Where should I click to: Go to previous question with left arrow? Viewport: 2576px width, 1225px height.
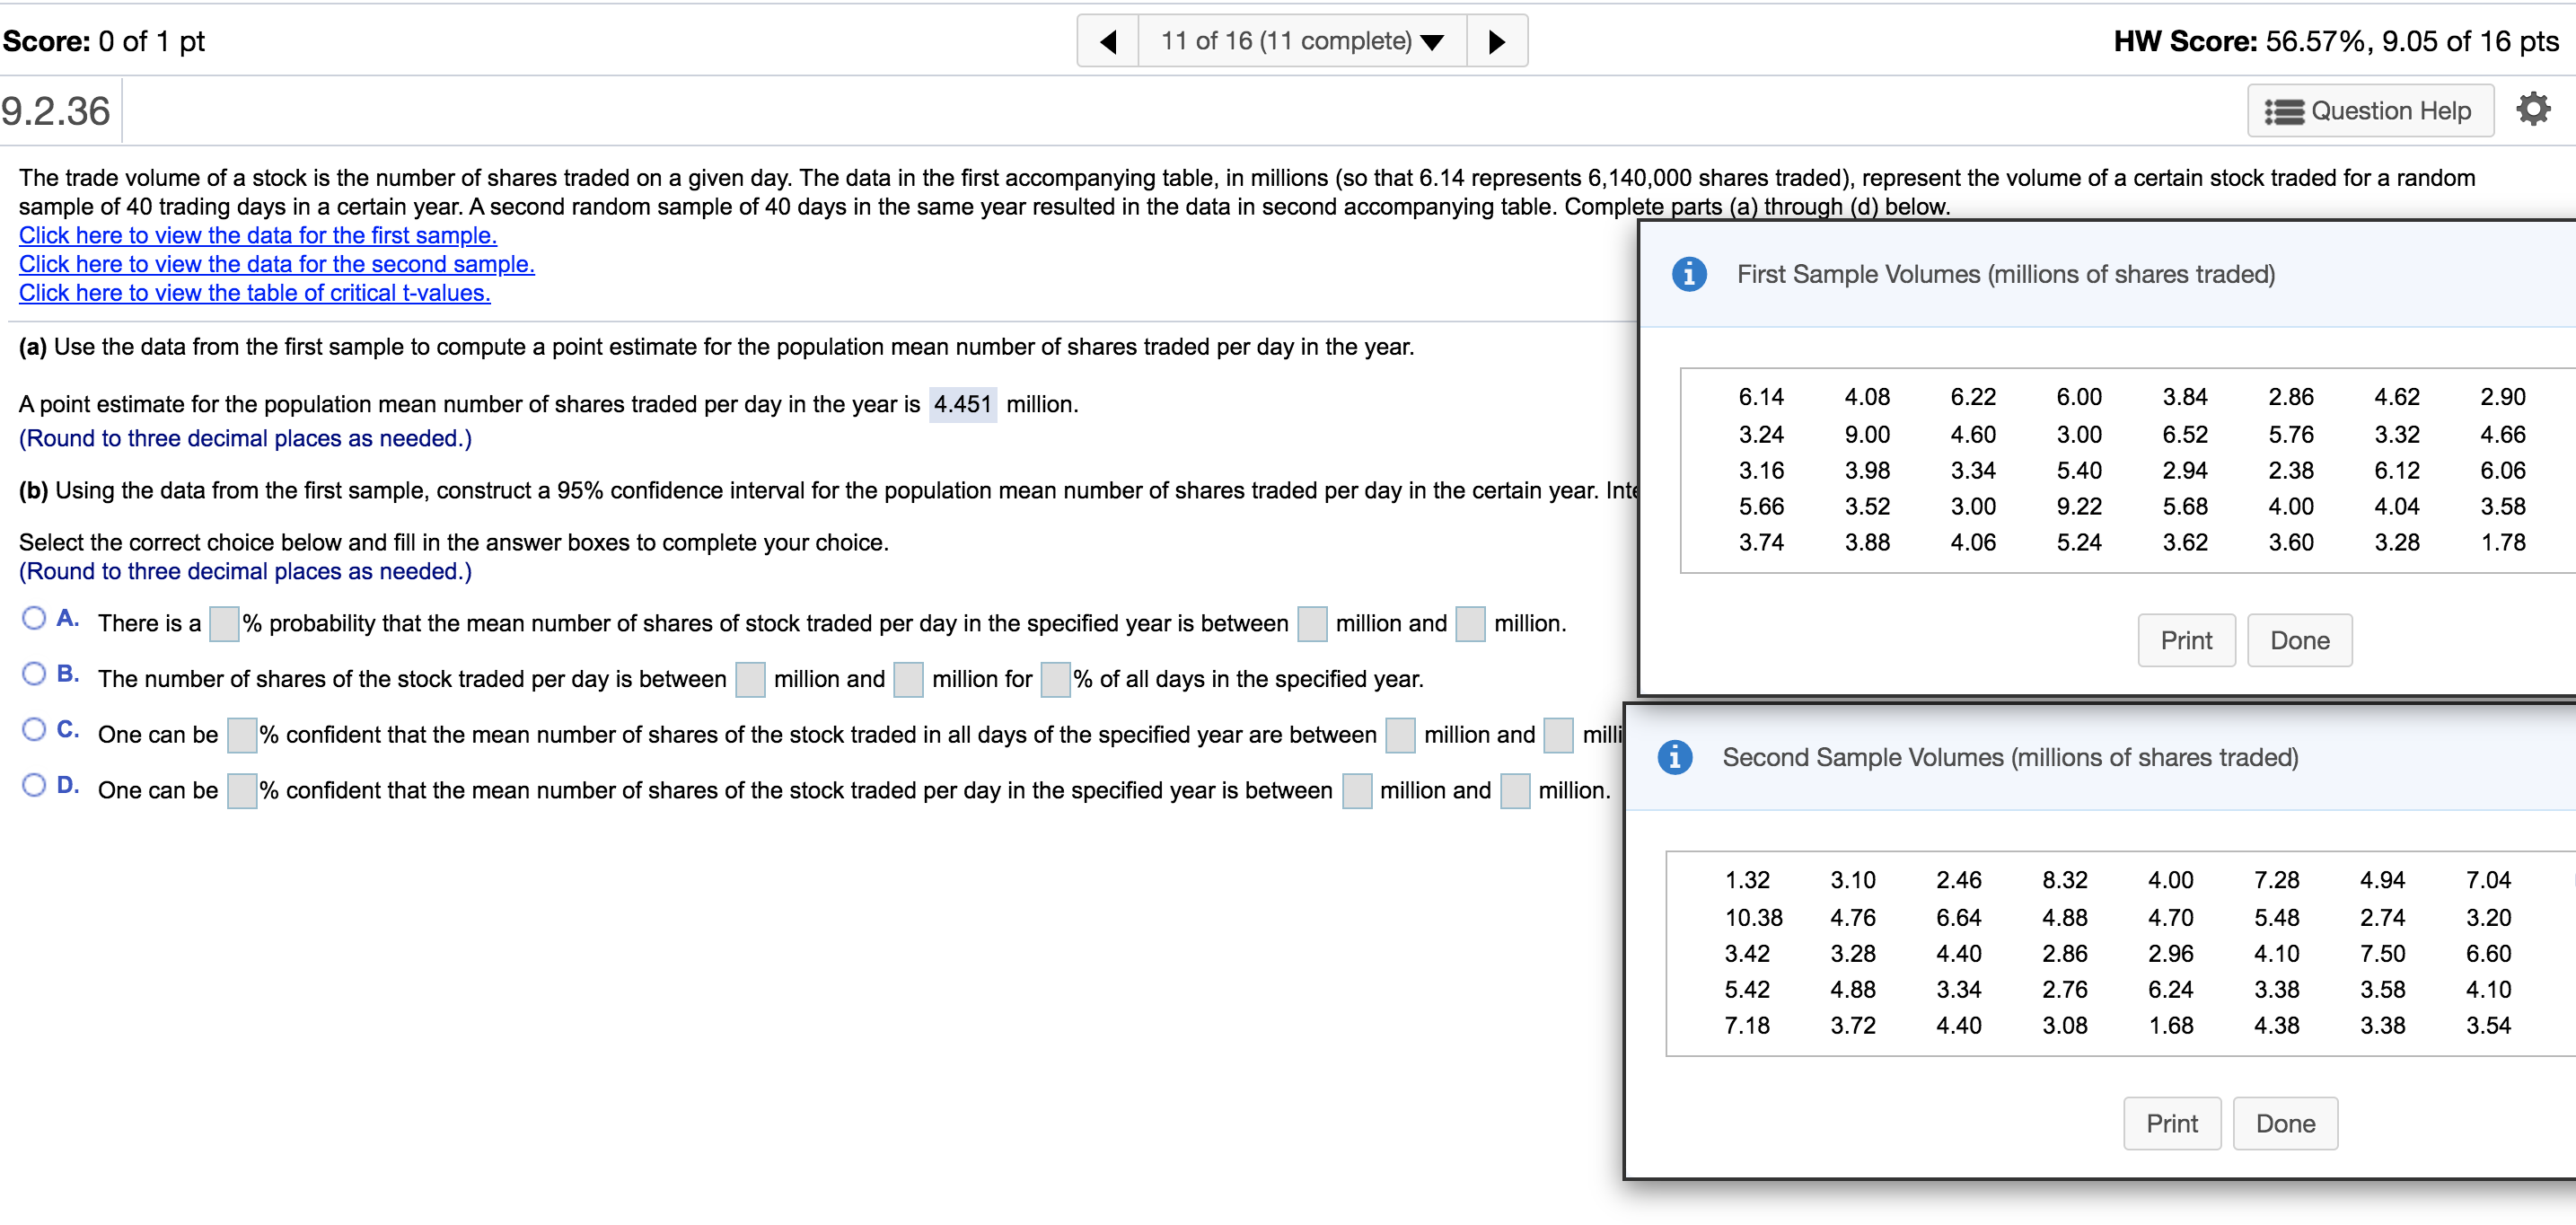(x=1108, y=40)
